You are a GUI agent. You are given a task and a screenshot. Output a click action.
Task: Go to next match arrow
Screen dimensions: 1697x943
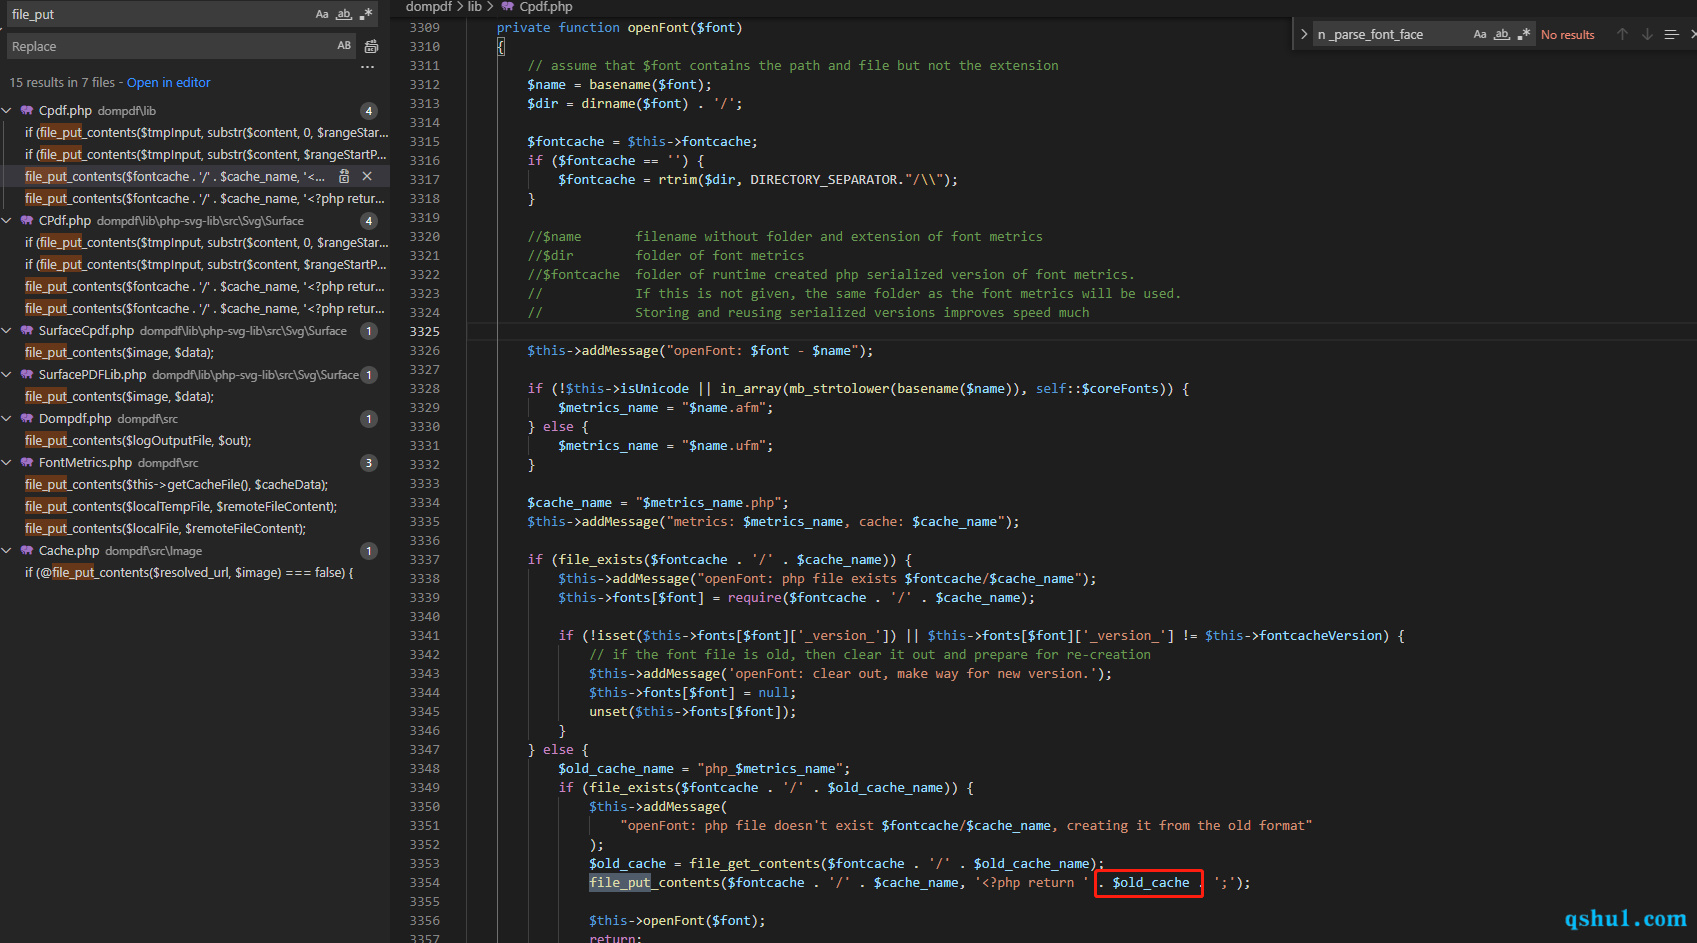point(1647,34)
